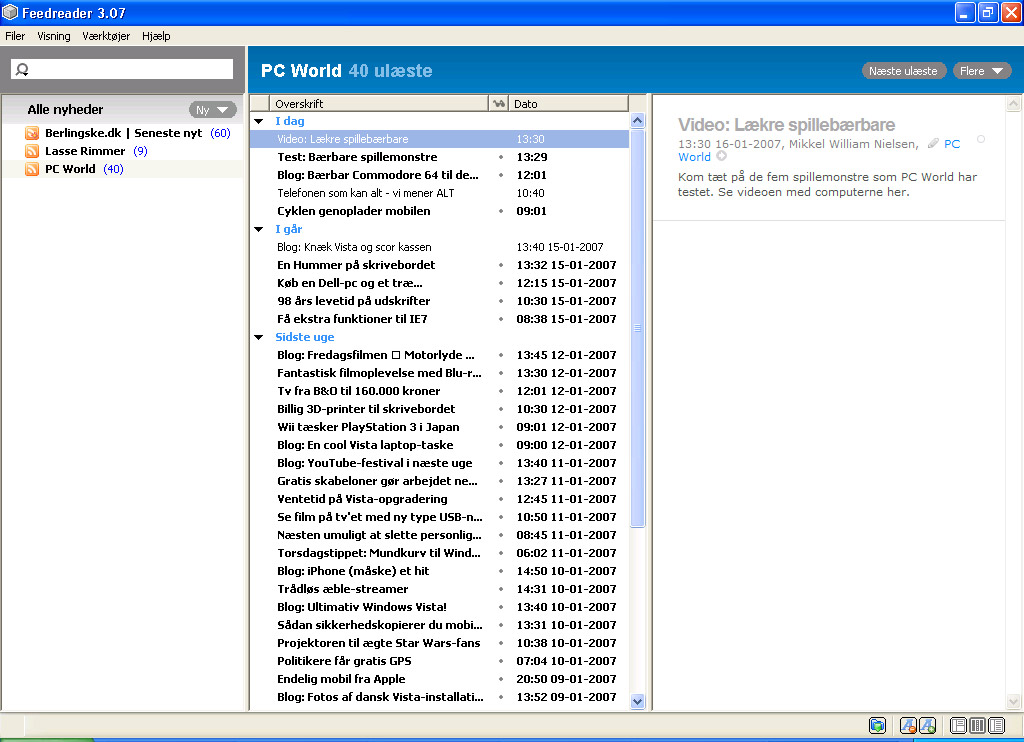The height and width of the screenshot is (742, 1024).
Task: Select the leftmost pane layout icon
Action: [959, 726]
